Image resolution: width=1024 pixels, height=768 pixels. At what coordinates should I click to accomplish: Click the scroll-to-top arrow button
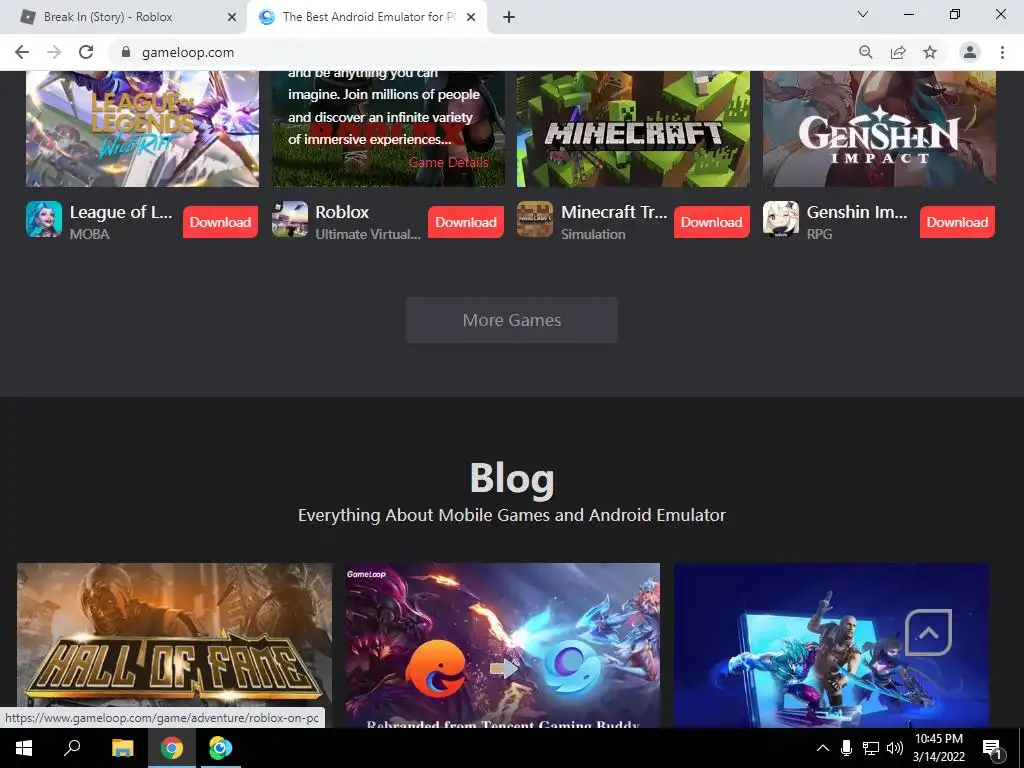tap(929, 632)
